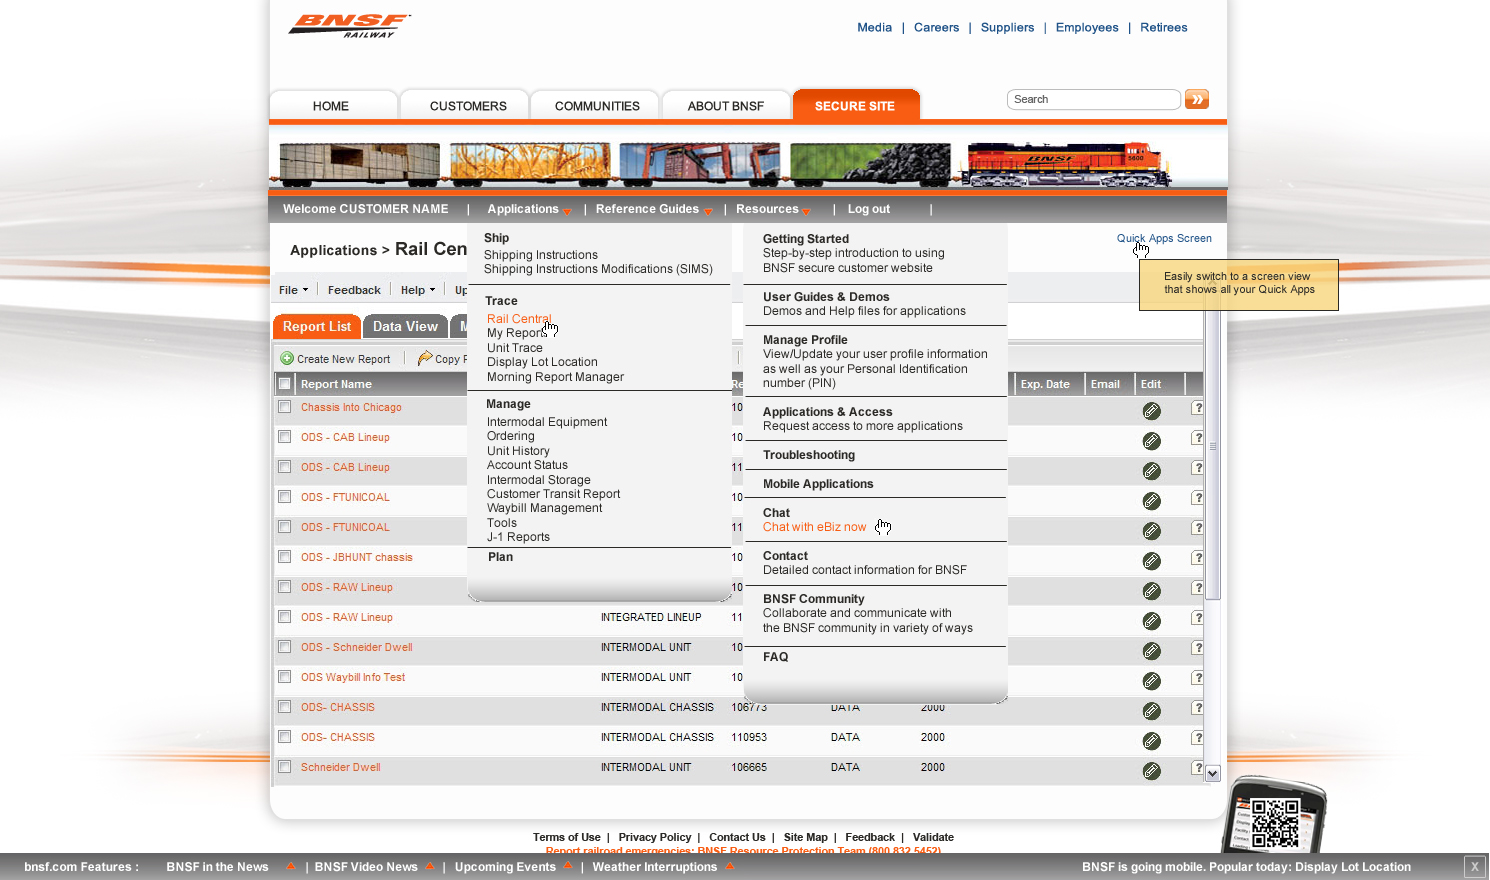Select the Report List tab

click(317, 326)
